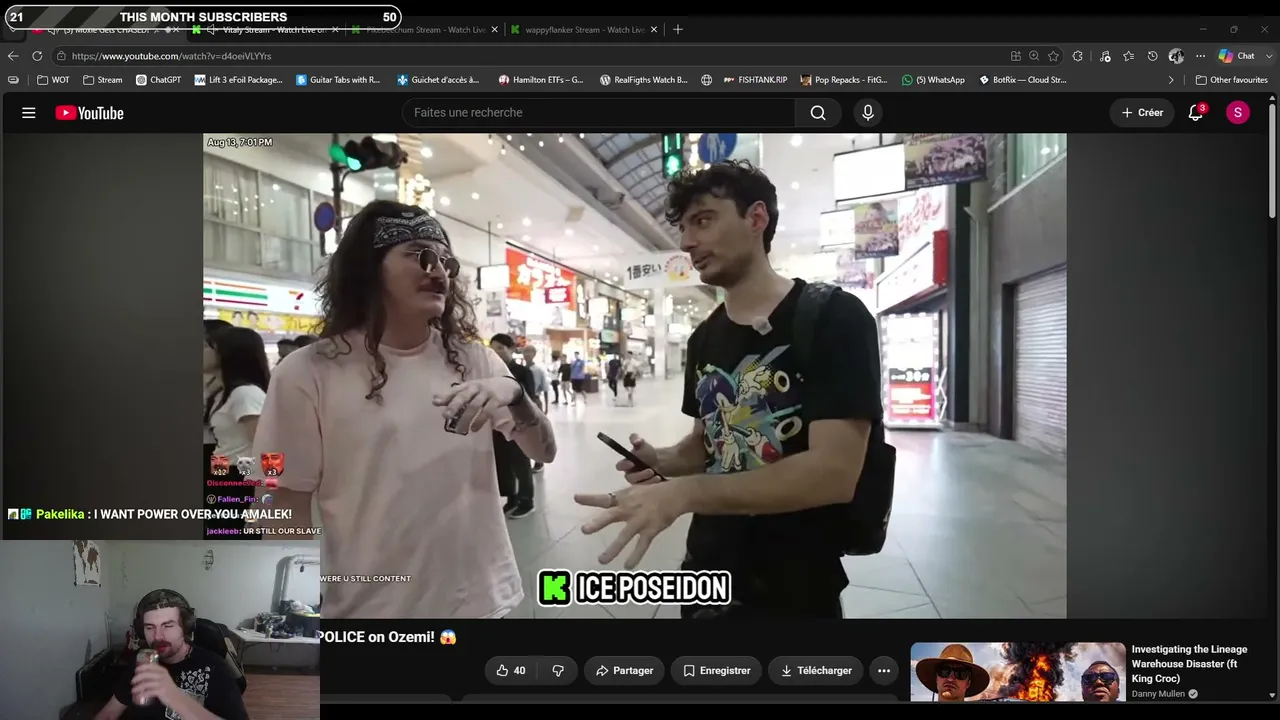Image resolution: width=1280 pixels, height=720 pixels.
Task: Open Copilot Chat button
Action: point(1237,56)
